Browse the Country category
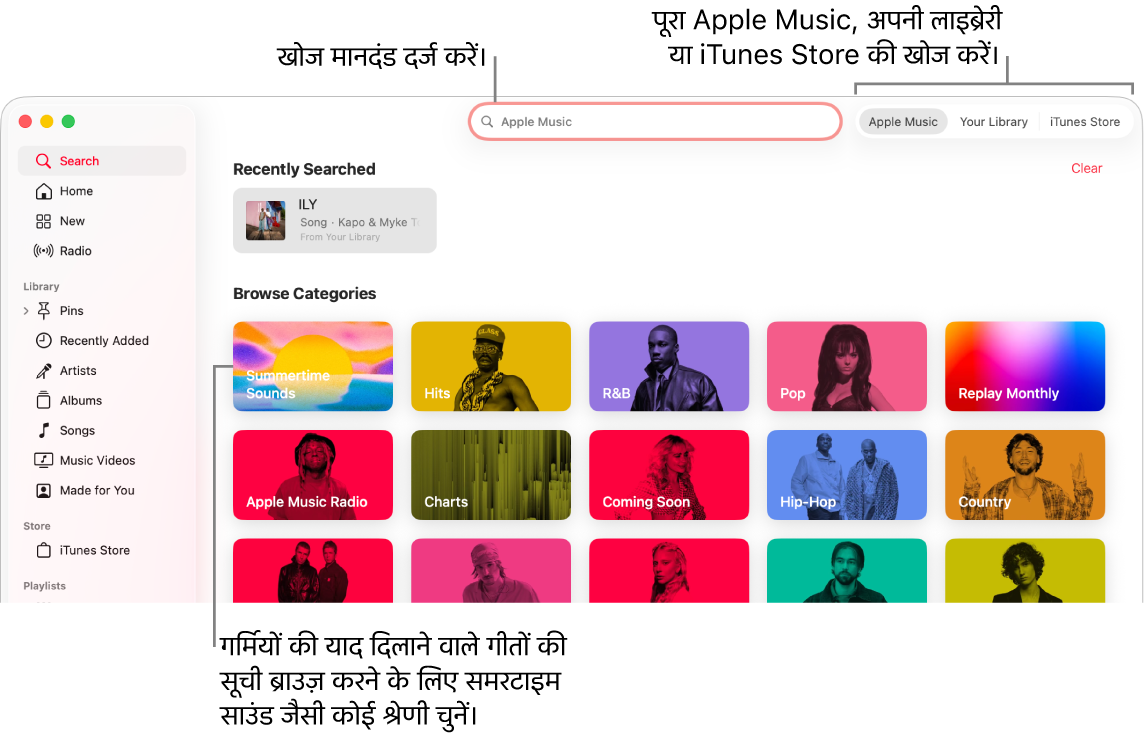 click(x=1025, y=475)
